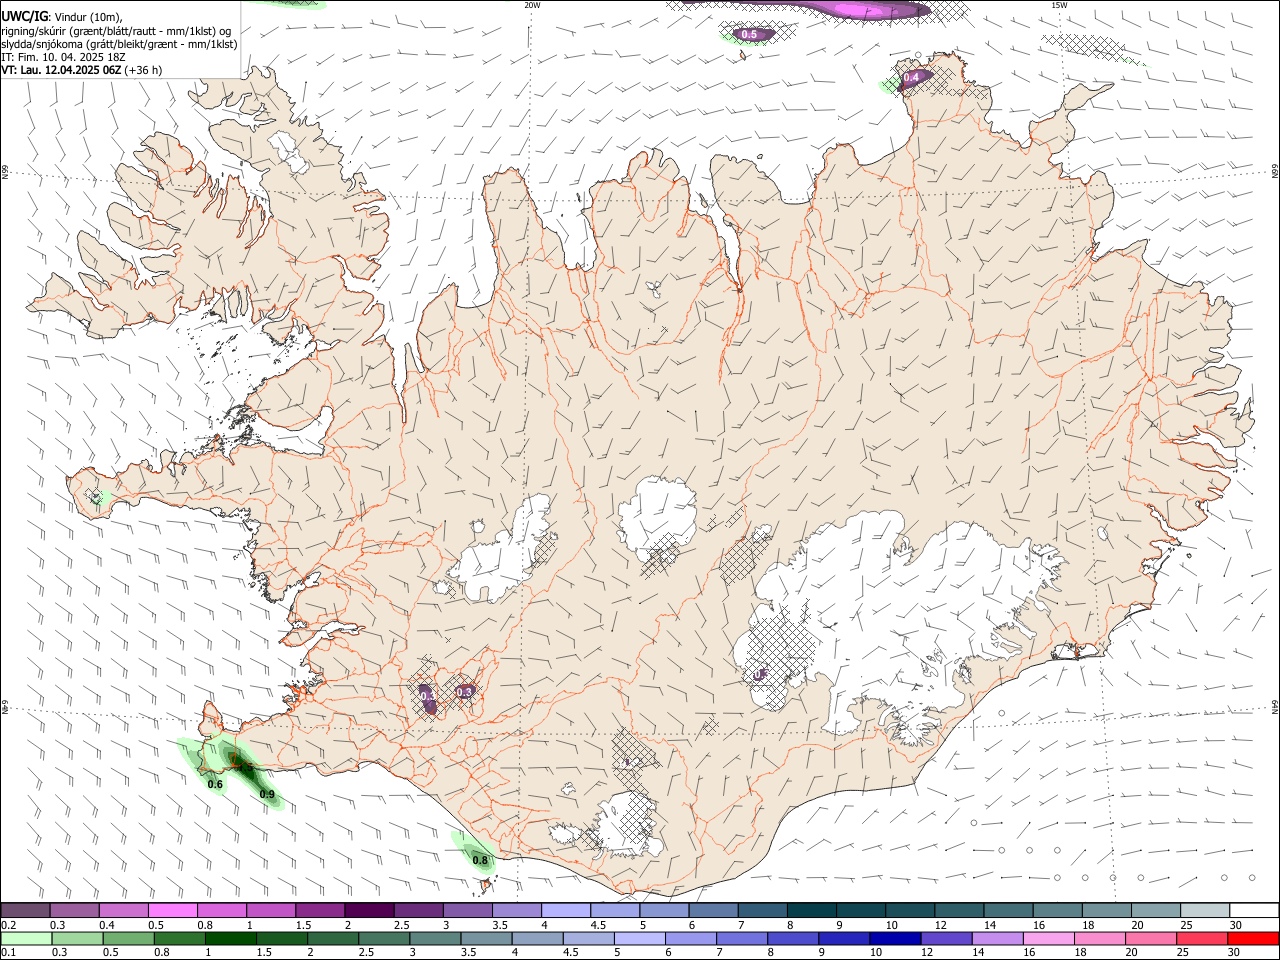Select lower scale navy swatch 10 to 12

tap(895, 938)
